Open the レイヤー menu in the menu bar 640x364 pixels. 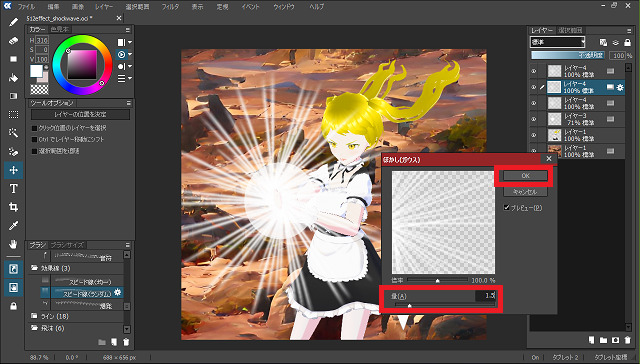(x=104, y=7)
